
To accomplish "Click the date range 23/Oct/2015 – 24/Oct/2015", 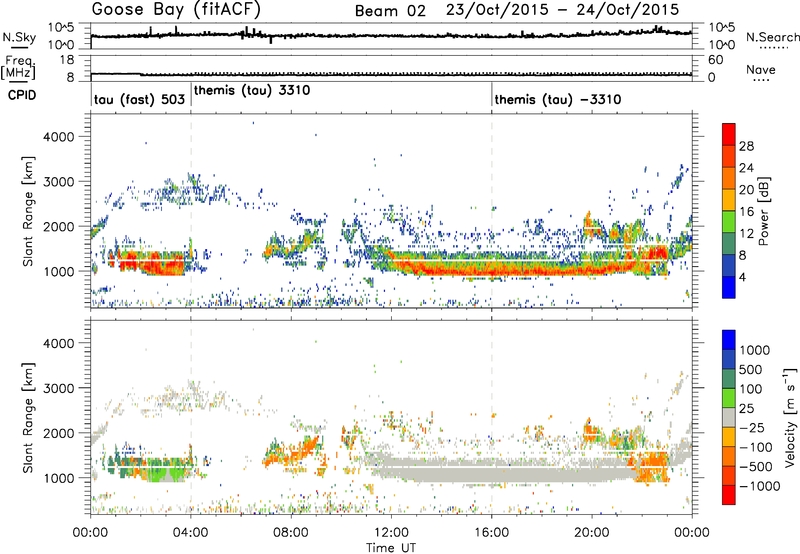I will click(x=562, y=10).
